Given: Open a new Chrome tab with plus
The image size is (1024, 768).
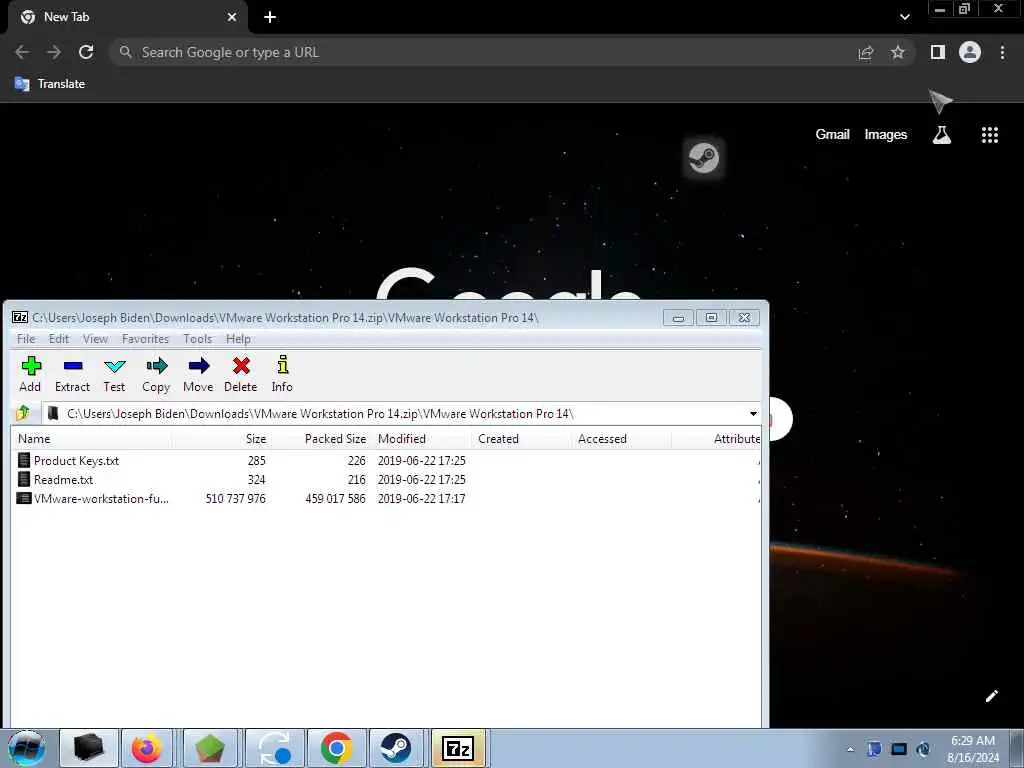Looking at the screenshot, I should click(270, 17).
